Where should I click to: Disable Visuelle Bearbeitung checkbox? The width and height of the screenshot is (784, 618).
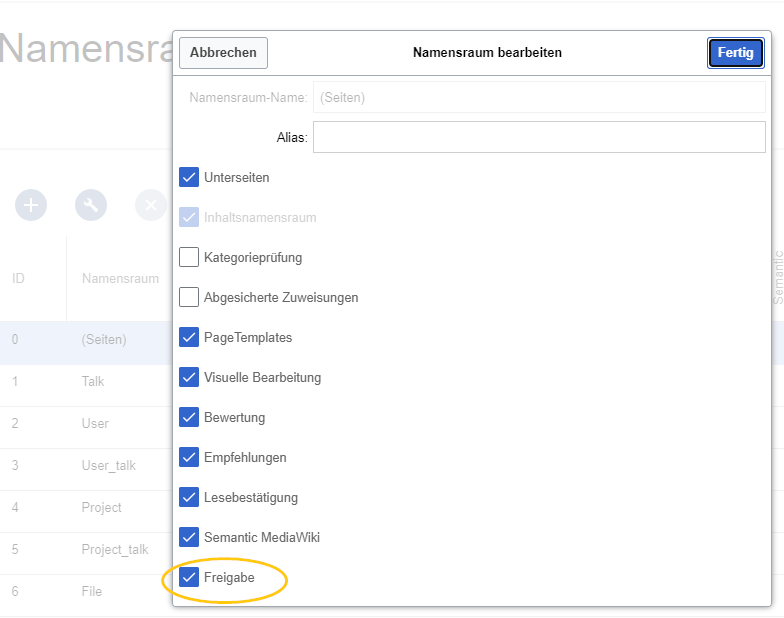pyautogui.click(x=189, y=377)
